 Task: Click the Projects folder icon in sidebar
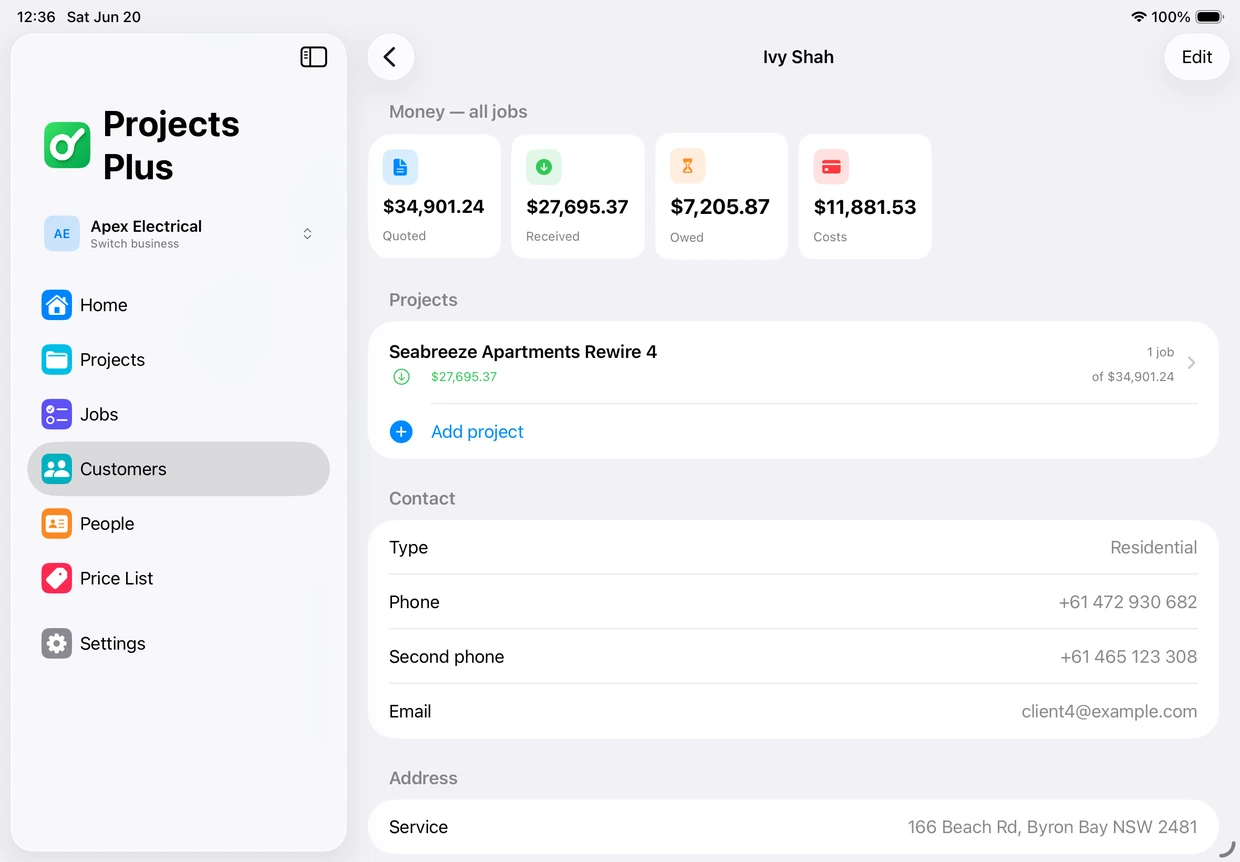click(56, 360)
